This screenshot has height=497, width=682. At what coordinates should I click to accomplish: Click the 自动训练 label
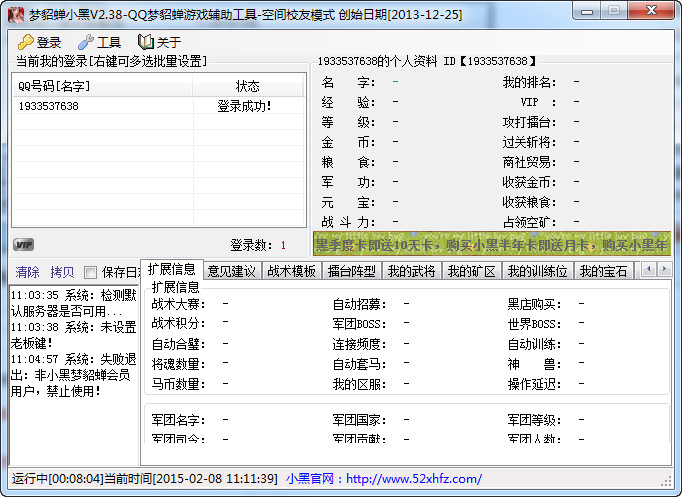tap(534, 344)
